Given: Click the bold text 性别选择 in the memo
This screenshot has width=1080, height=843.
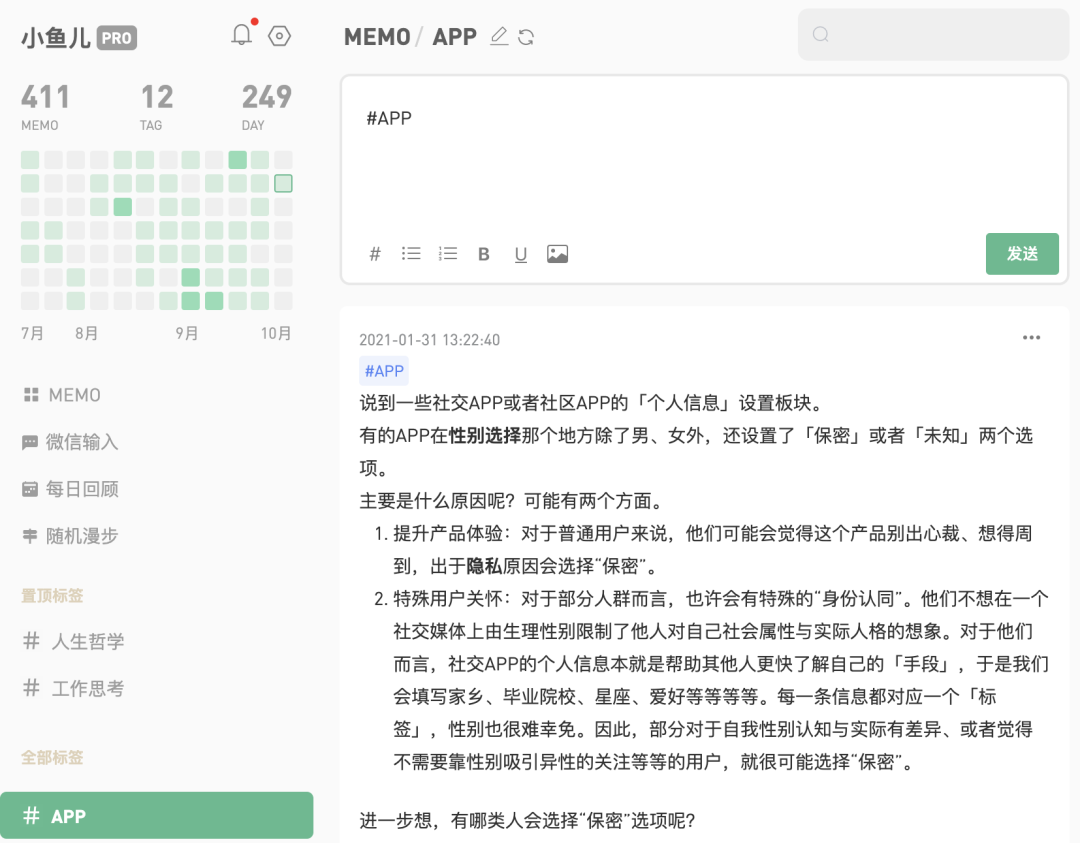Looking at the screenshot, I should tap(485, 435).
